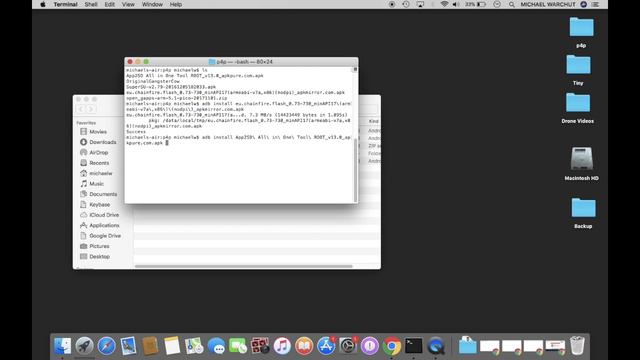Select AirDrop in Finder sidebar
Screen dimensions: 640x360
[x=98, y=152]
